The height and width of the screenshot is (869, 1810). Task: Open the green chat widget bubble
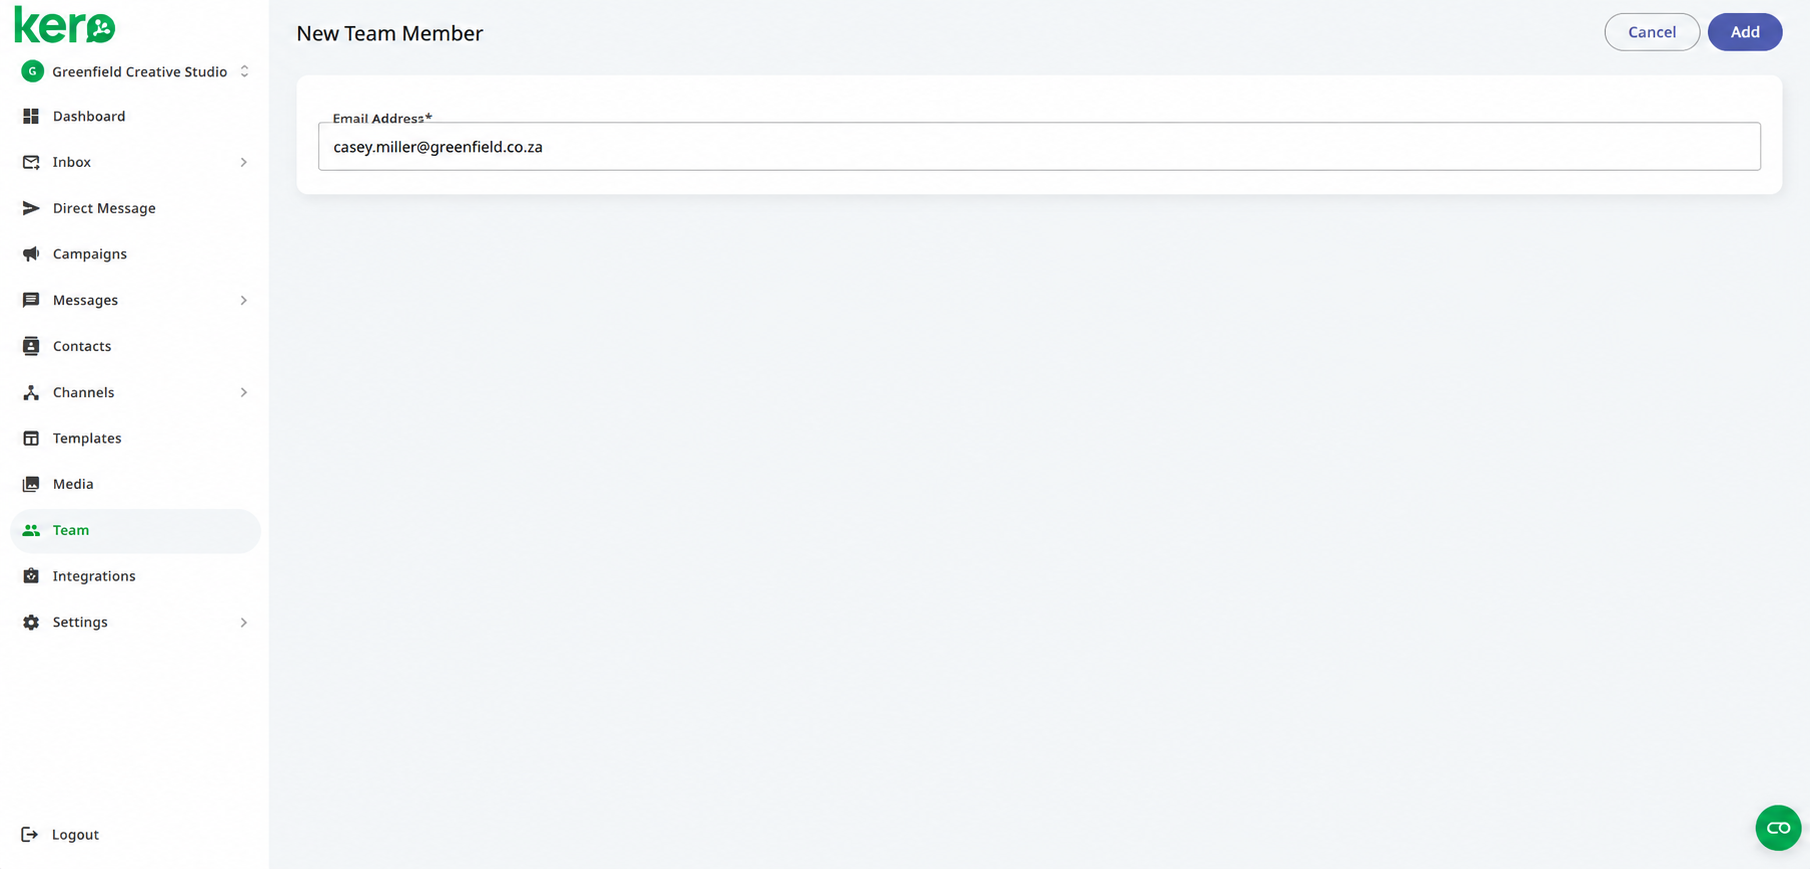[x=1778, y=828]
